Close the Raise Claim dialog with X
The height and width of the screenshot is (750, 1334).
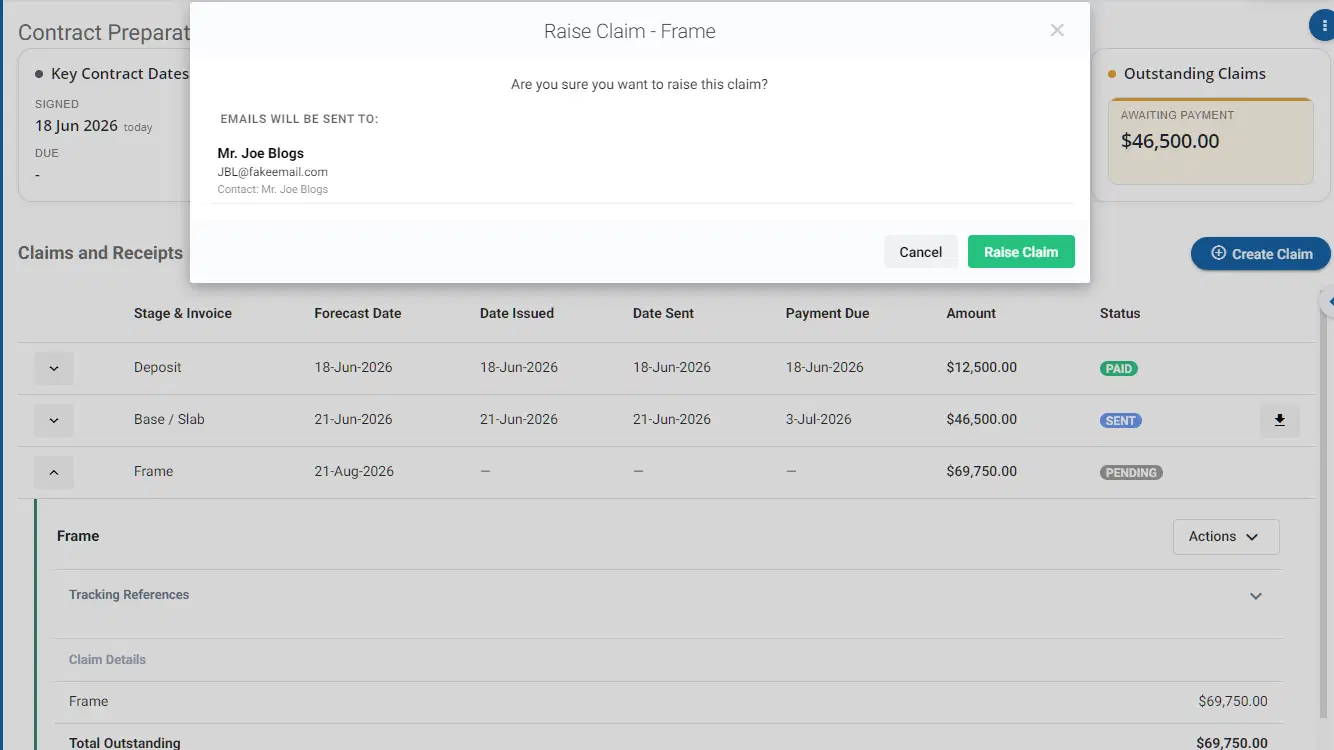tap(1057, 30)
